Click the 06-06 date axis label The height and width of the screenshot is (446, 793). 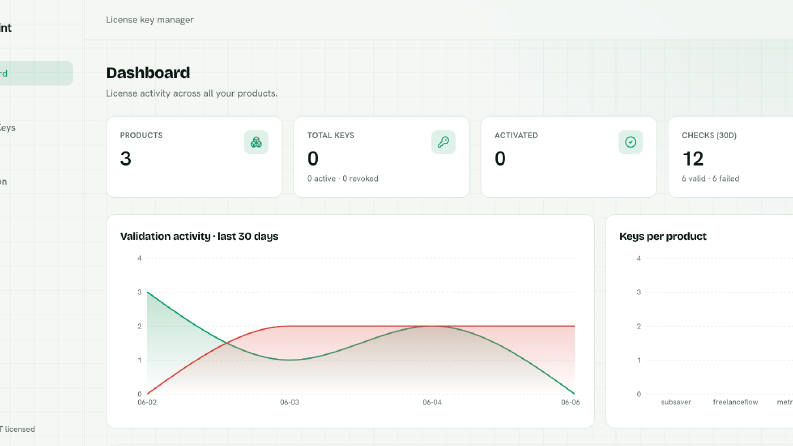pos(570,403)
